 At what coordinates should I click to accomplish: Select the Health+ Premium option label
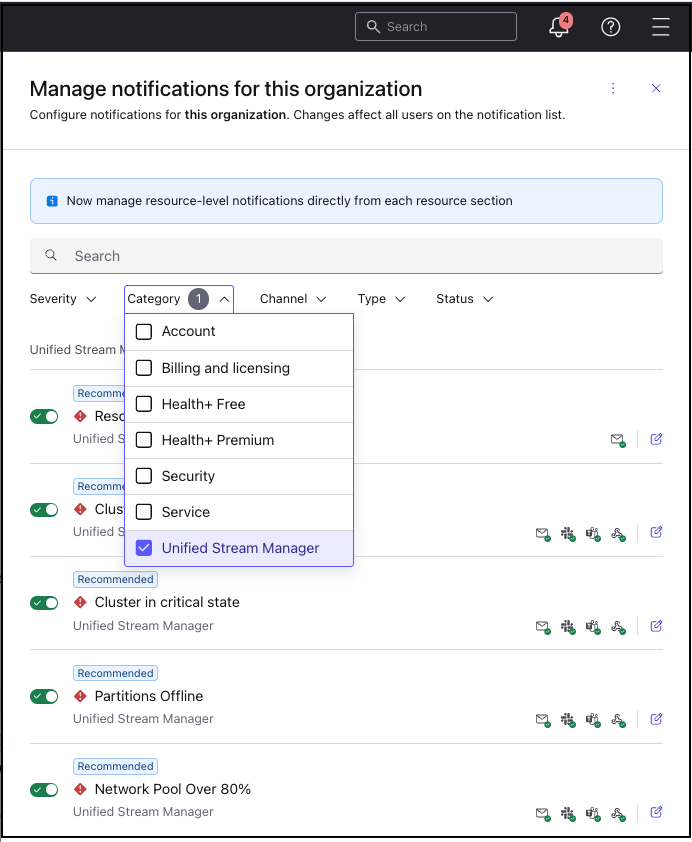218,440
